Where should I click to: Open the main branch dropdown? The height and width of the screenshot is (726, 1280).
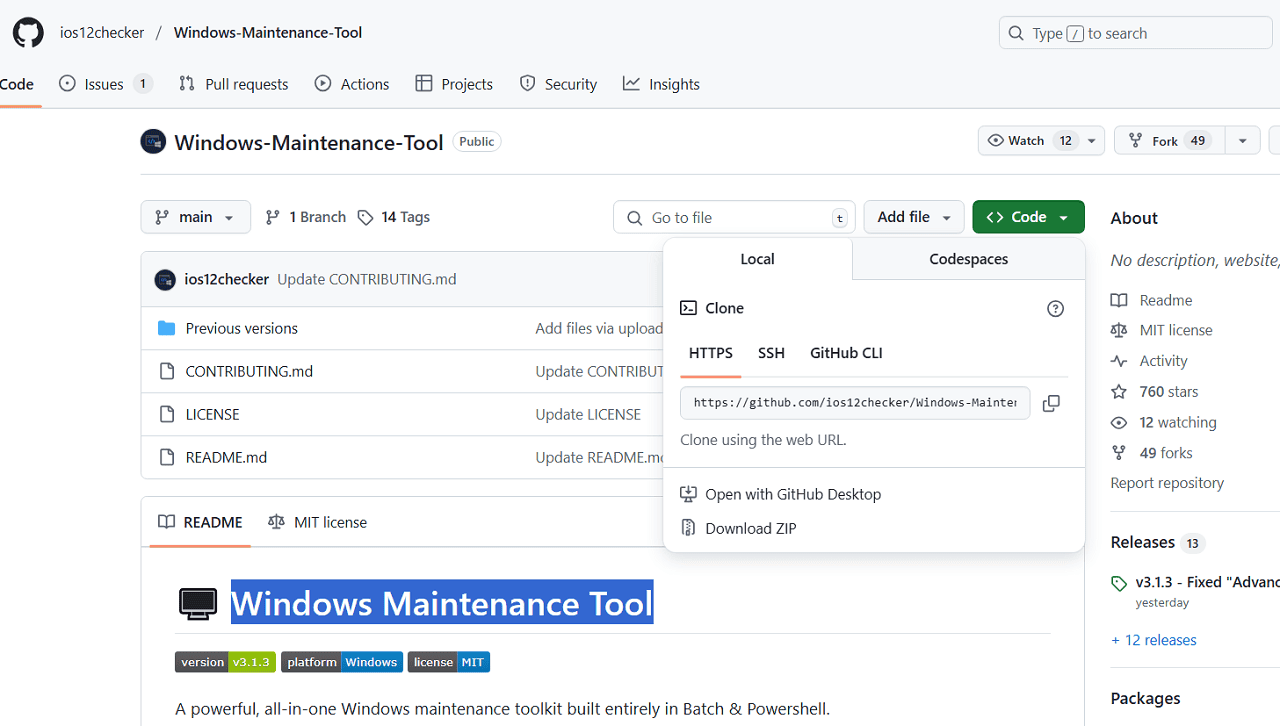(x=195, y=217)
